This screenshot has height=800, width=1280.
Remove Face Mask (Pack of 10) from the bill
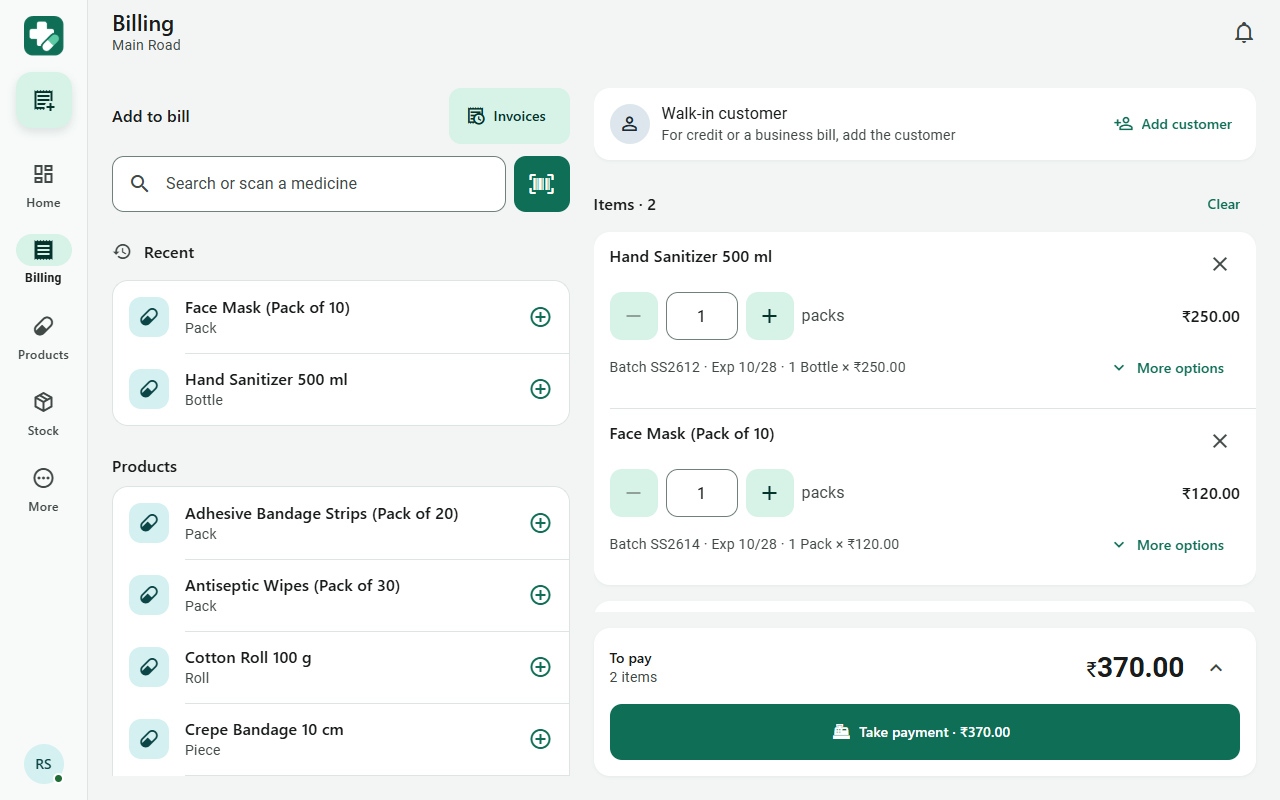pos(1220,441)
